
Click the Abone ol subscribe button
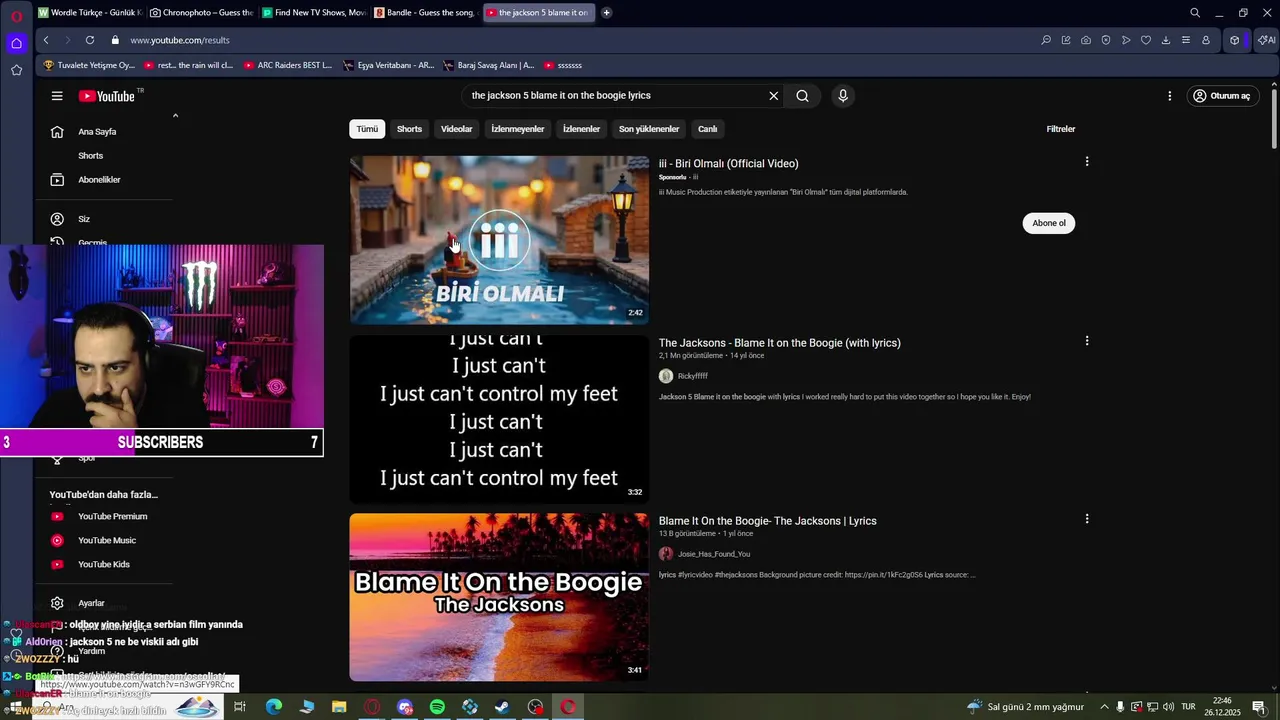click(x=1049, y=223)
